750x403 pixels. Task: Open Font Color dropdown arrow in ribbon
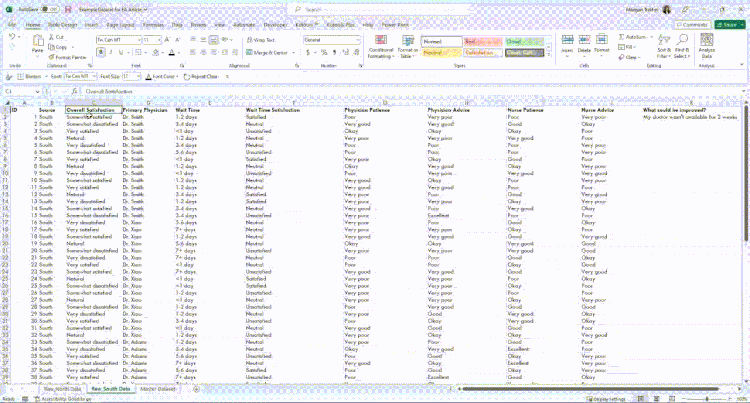coord(179,53)
